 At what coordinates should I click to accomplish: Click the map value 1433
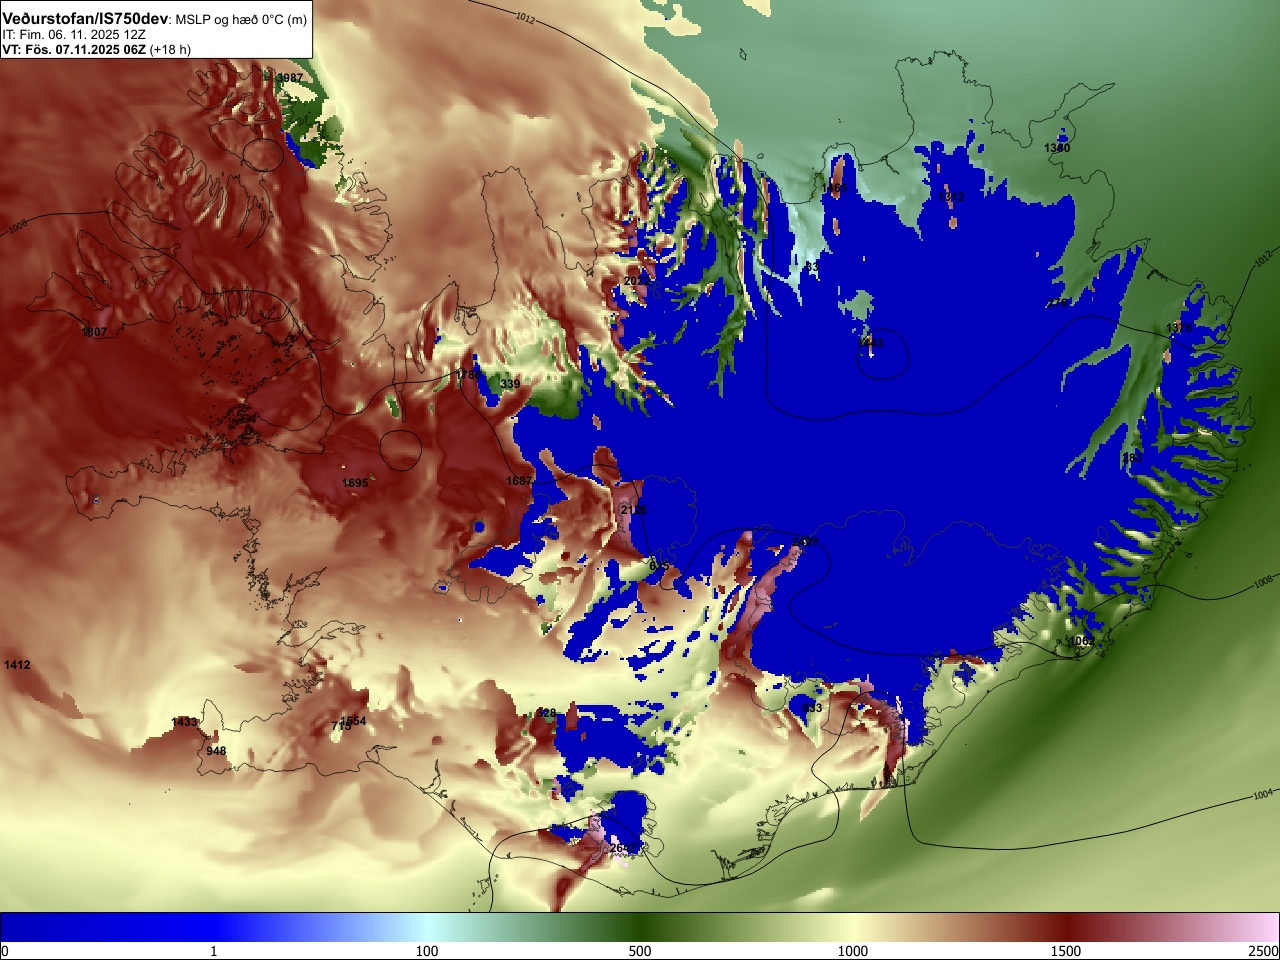click(x=185, y=722)
